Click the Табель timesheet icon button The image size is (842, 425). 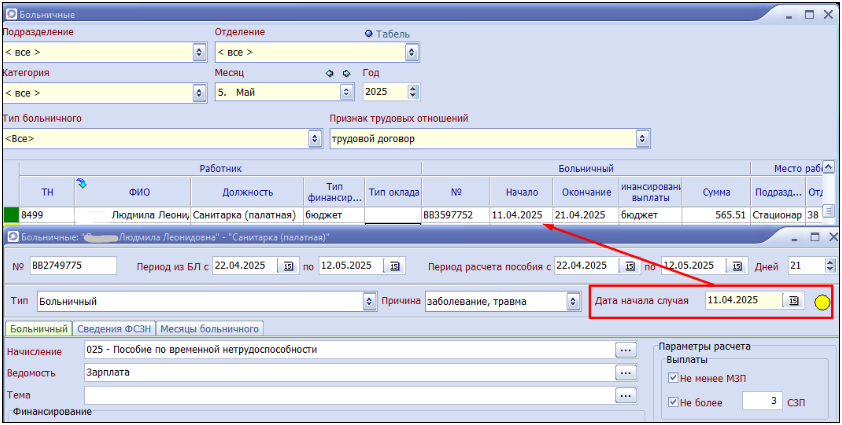(x=367, y=33)
